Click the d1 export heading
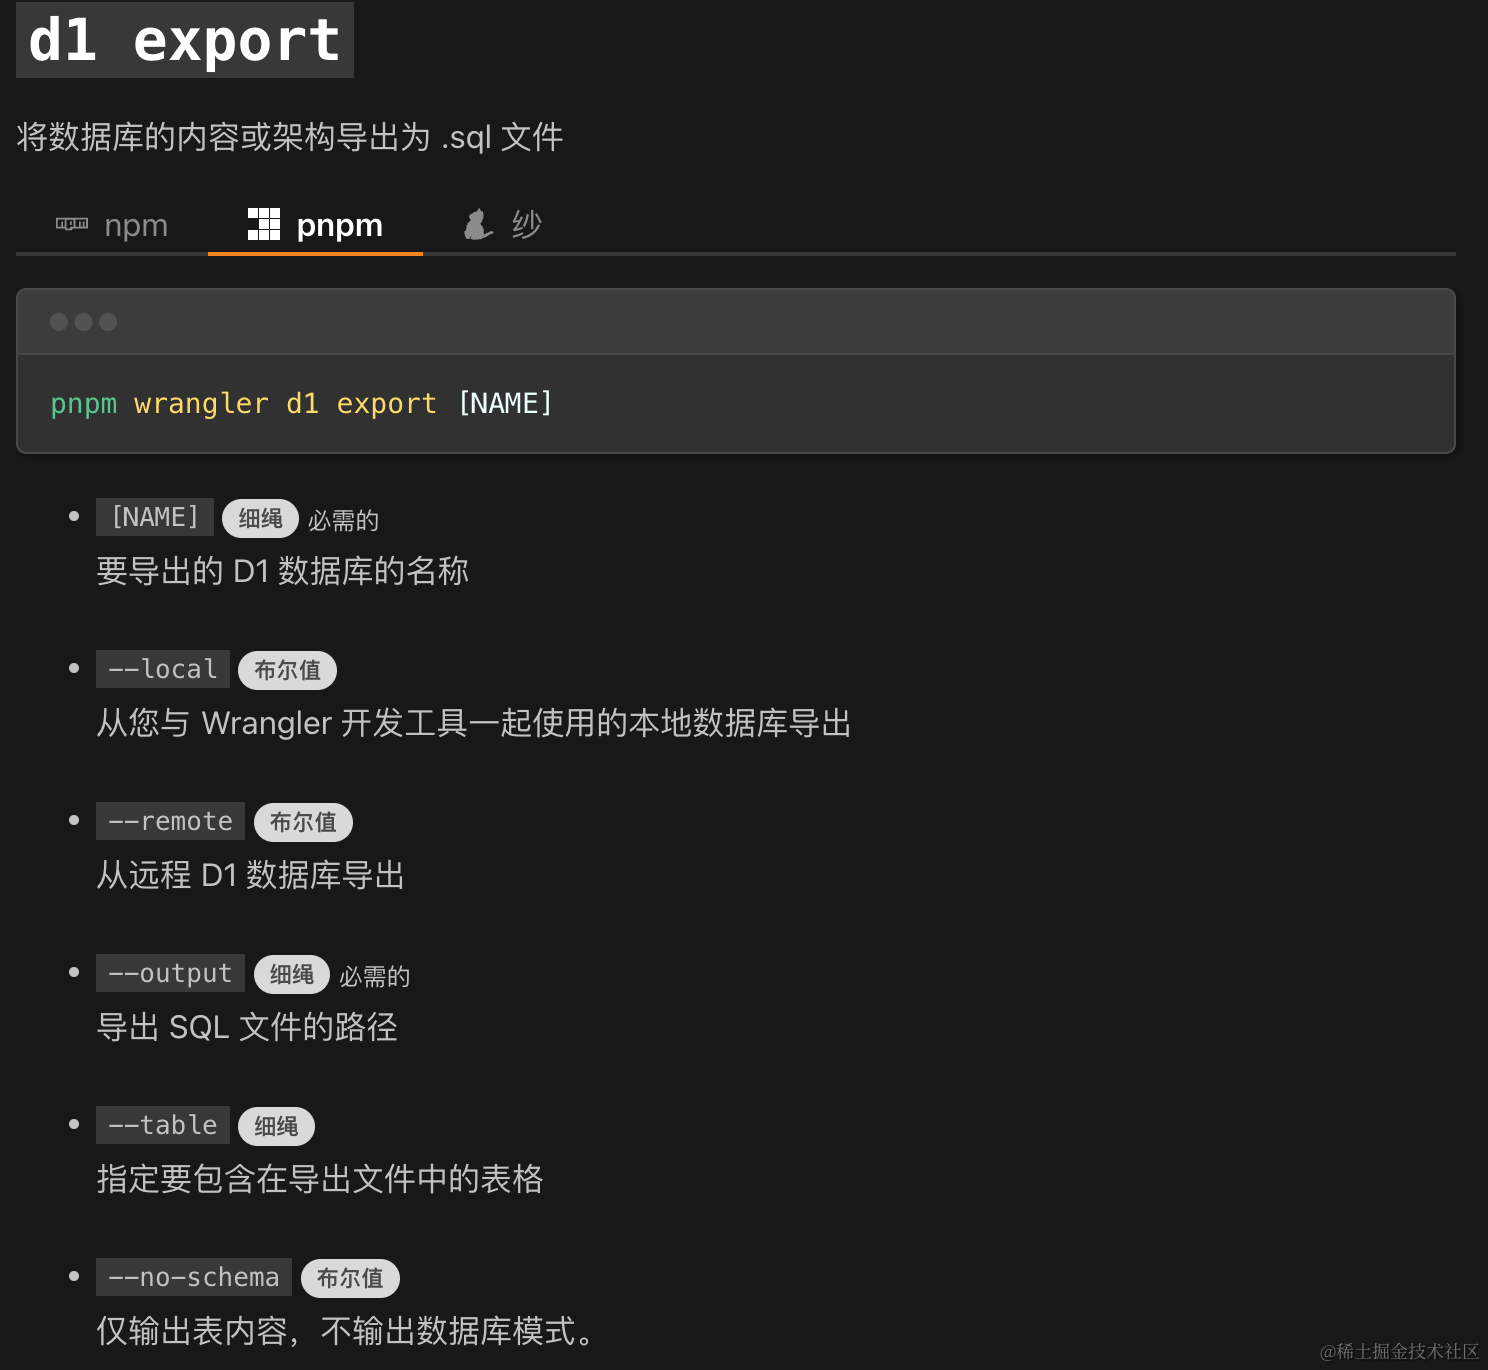1488x1370 pixels. point(185,40)
